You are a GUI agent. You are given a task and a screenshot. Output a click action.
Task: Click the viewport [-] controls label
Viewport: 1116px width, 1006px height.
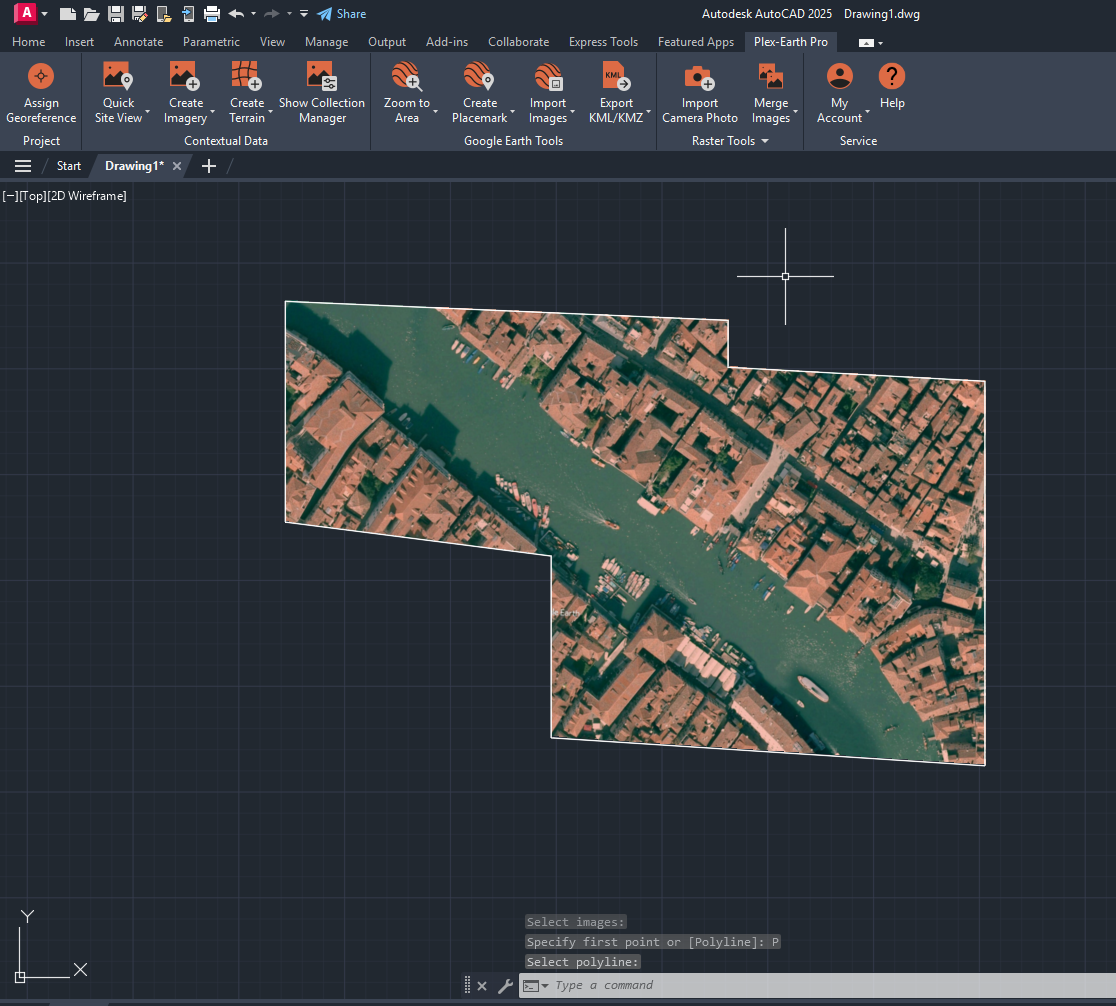pos(10,196)
